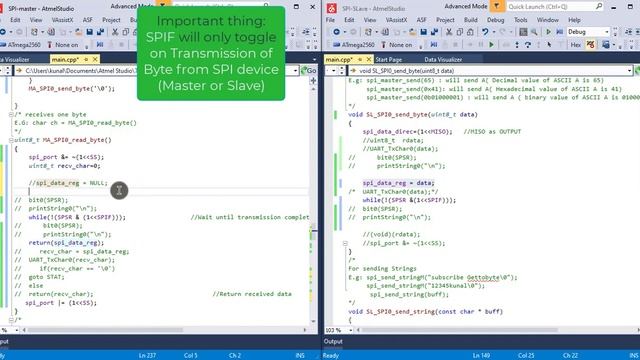The width and height of the screenshot is (640, 360).
Task: Collapse region near '//spi_port &= ~(1<<SS)' line
Action: [345, 243]
